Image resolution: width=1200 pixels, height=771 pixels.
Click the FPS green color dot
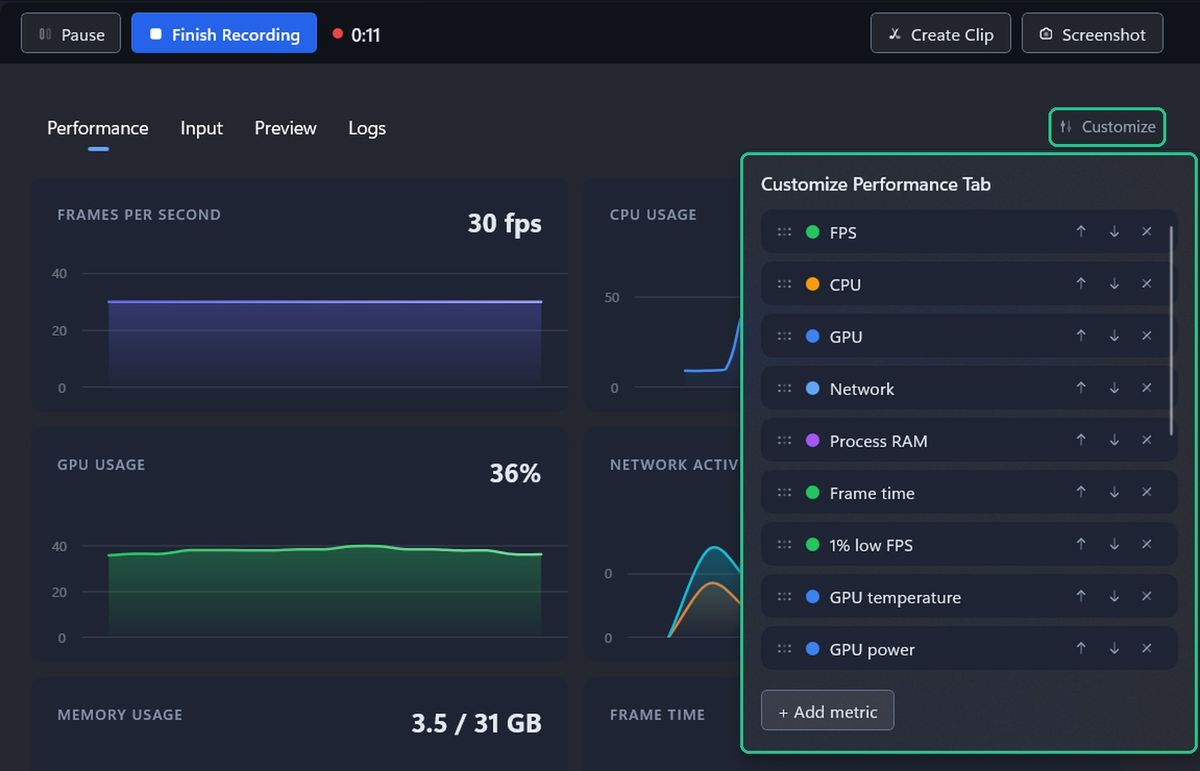point(813,232)
